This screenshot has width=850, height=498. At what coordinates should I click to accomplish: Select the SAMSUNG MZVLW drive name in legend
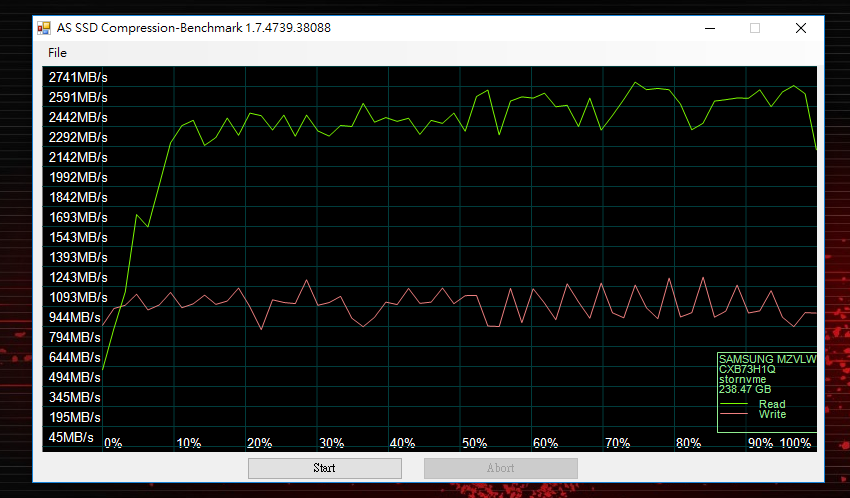tap(768, 359)
